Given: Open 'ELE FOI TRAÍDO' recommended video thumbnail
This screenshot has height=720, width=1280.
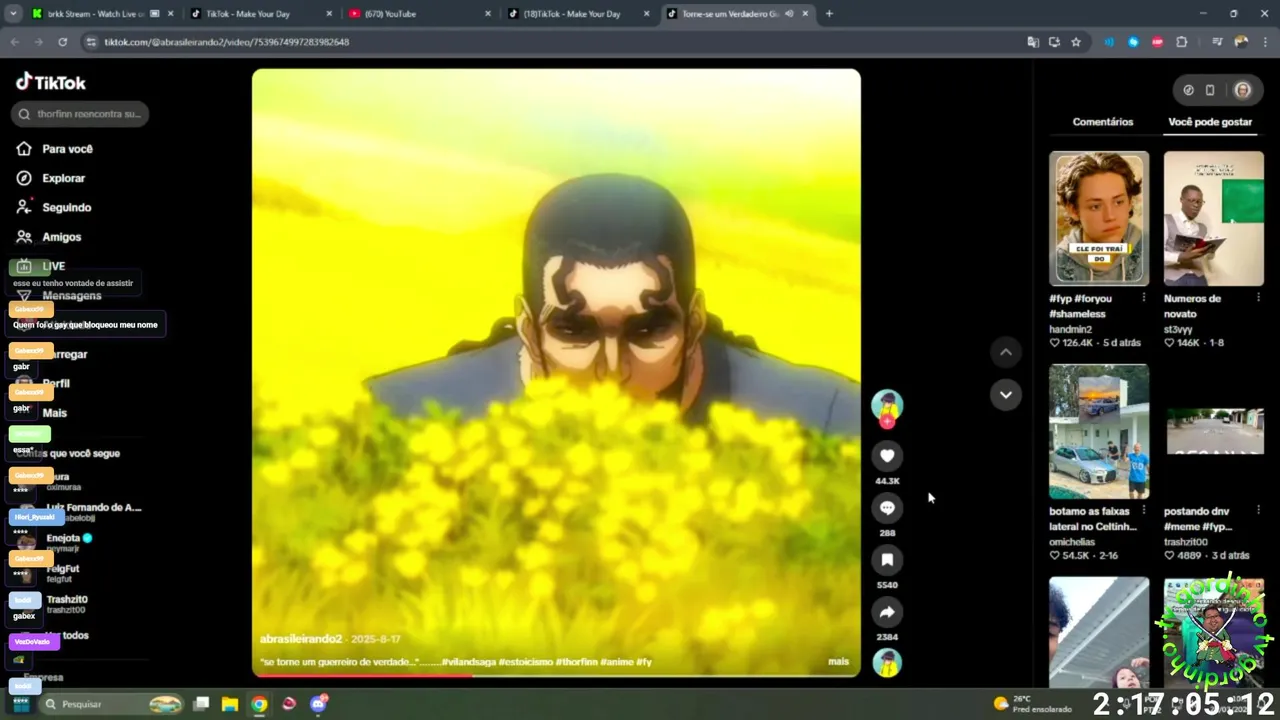Looking at the screenshot, I should [1099, 218].
